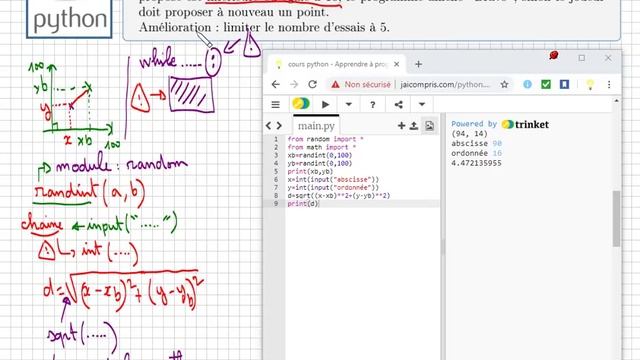This screenshot has height=360, width=640.
Task: Click page scroll-up arrow at top right
Action: (616, 100)
